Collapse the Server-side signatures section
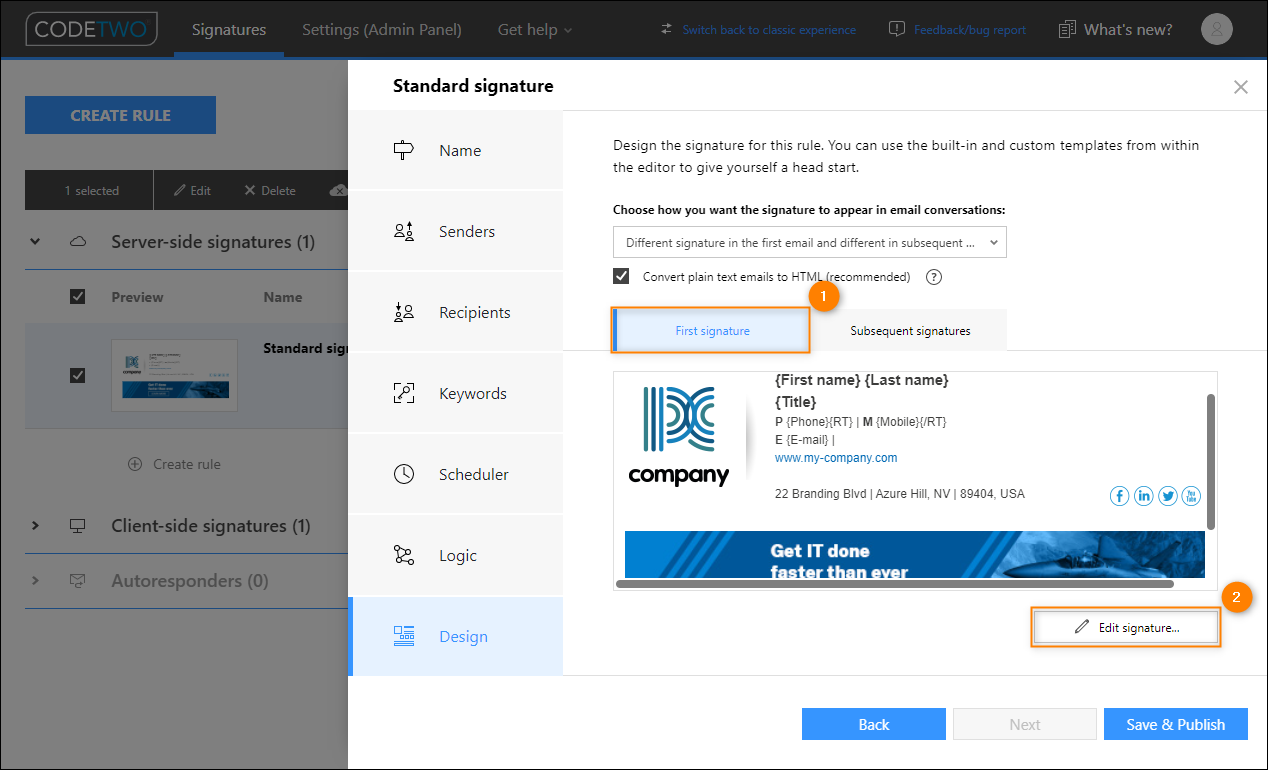 (x=35, y=242)
